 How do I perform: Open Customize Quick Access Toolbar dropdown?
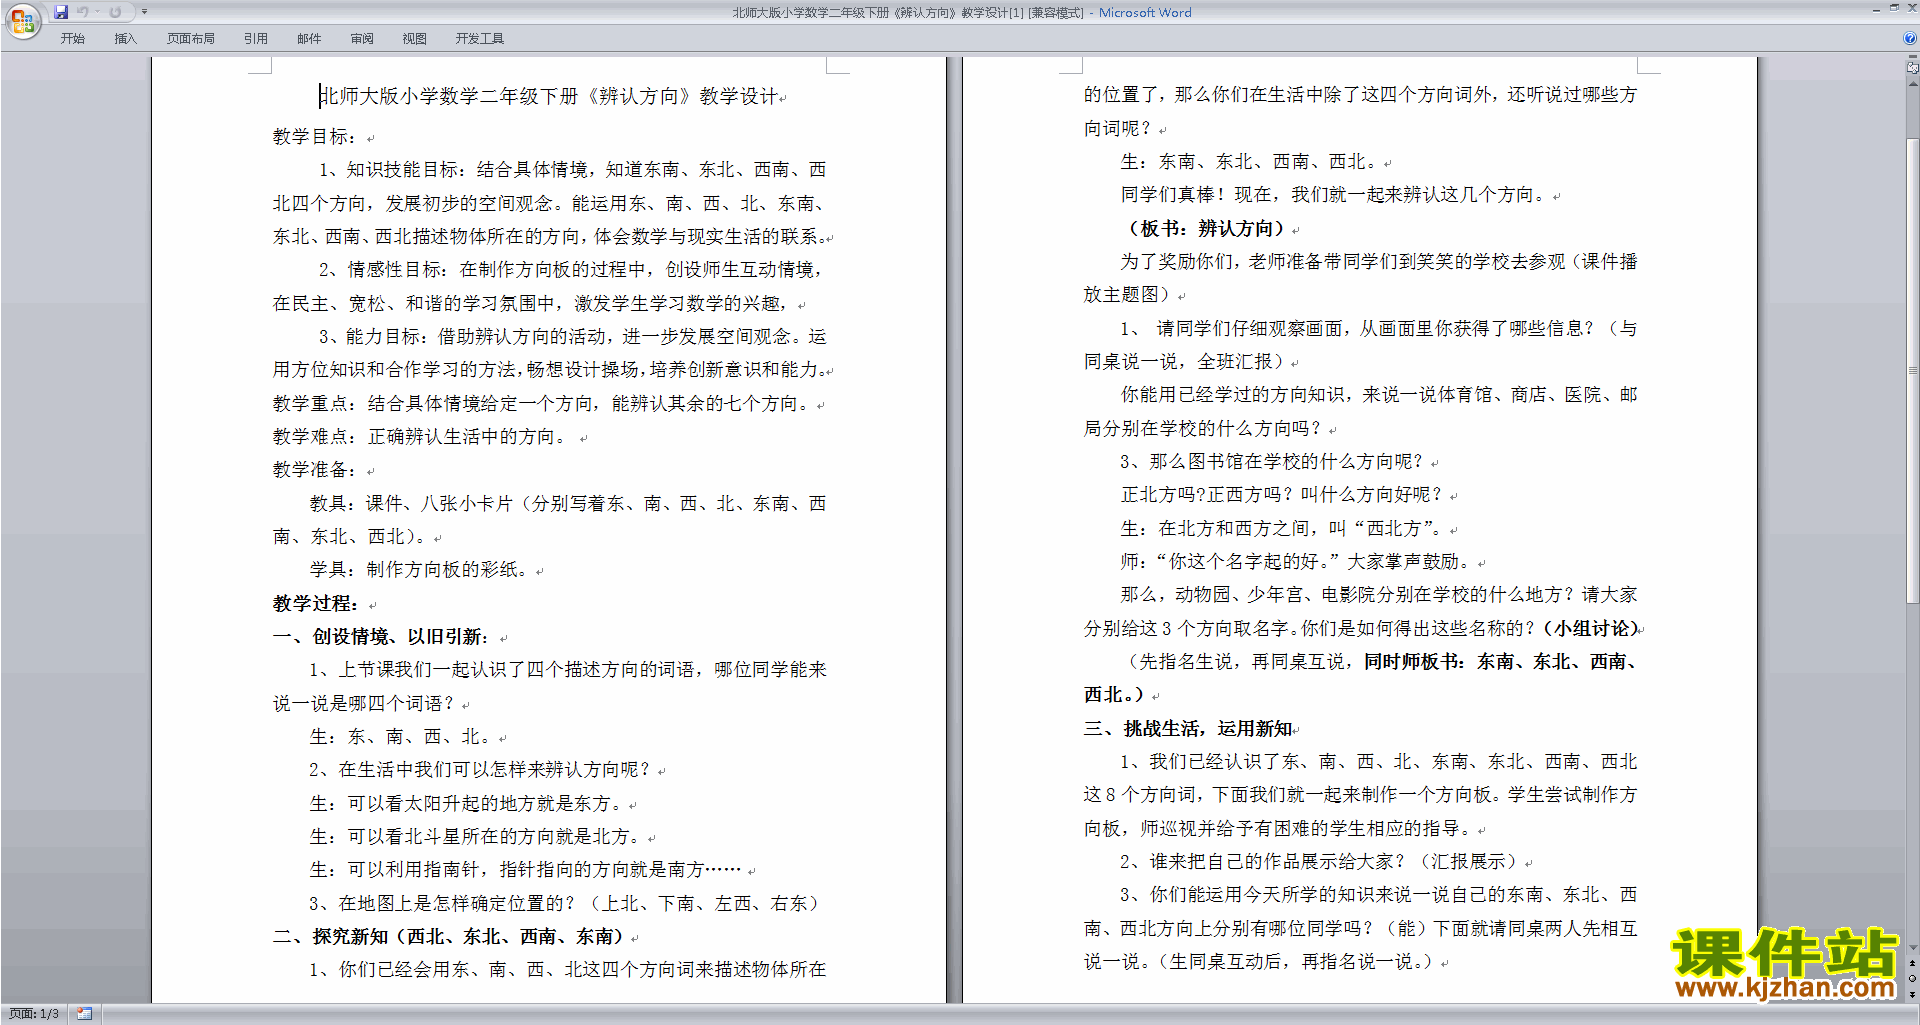(144, 12)
